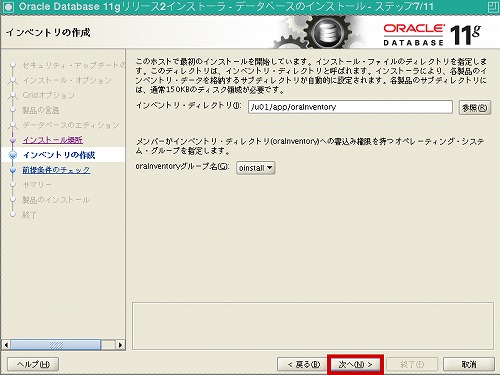Browse the directory with the 参照(R) button
The image size is (500, 375).
pyautogui.click(x=475, y=108)
